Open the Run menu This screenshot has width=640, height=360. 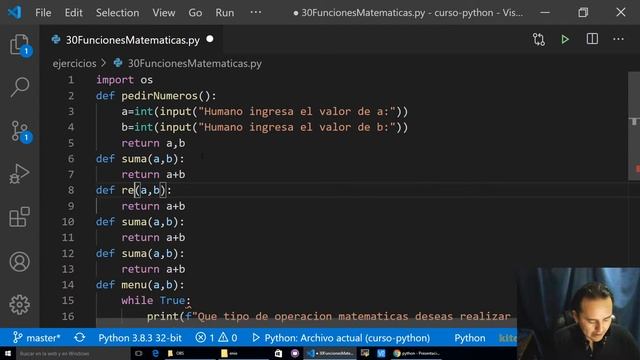coord(225,13)
